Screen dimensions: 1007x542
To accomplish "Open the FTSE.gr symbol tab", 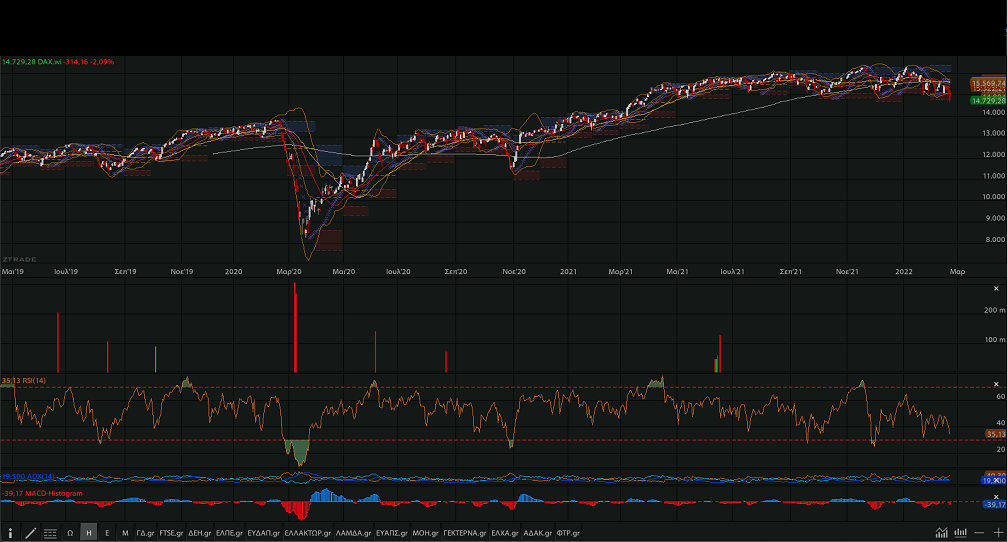I will pos(171,532).
